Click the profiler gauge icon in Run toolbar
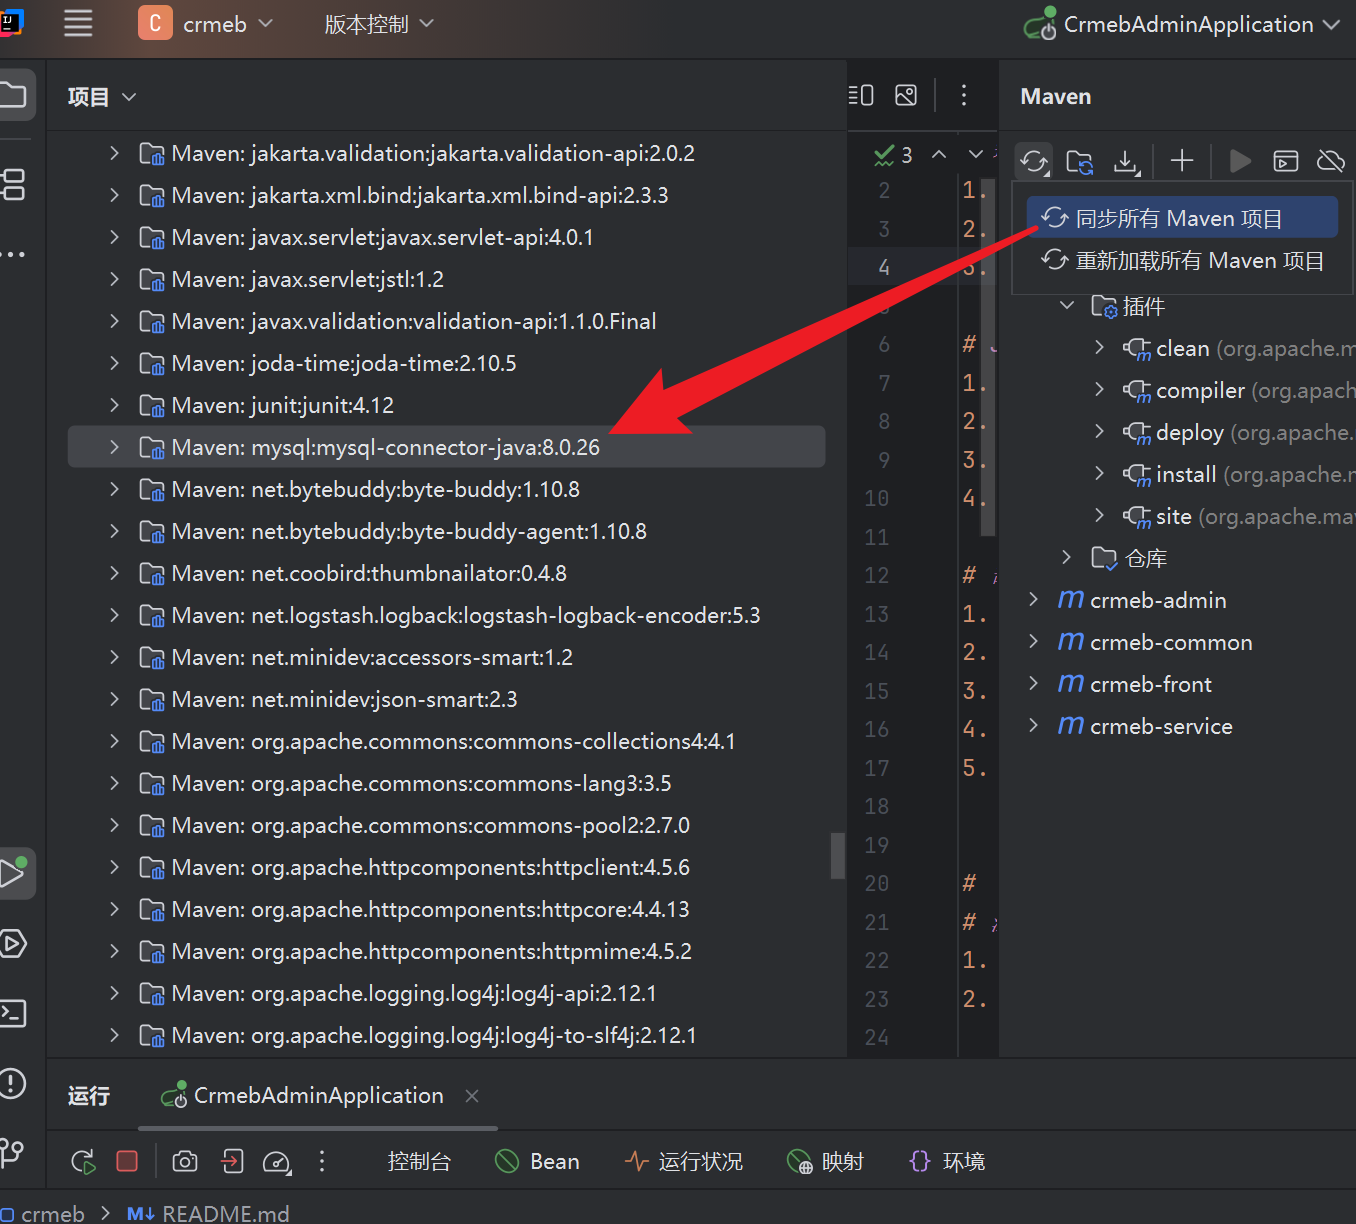Image resolution: width=1356 pixels, height=1224 pixels. pos(277,1161)
